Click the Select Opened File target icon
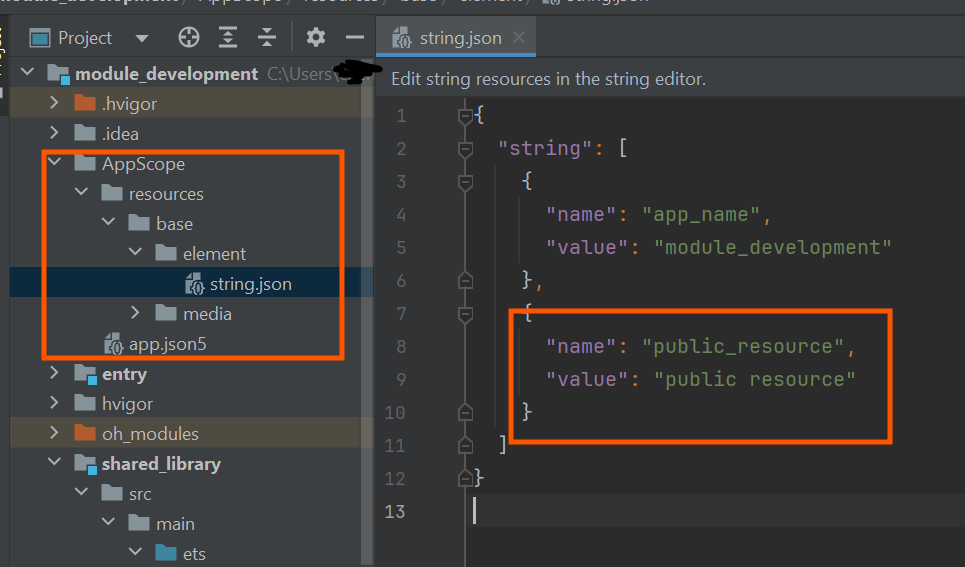This screenshot has height=567, width=965. [189, 38]
